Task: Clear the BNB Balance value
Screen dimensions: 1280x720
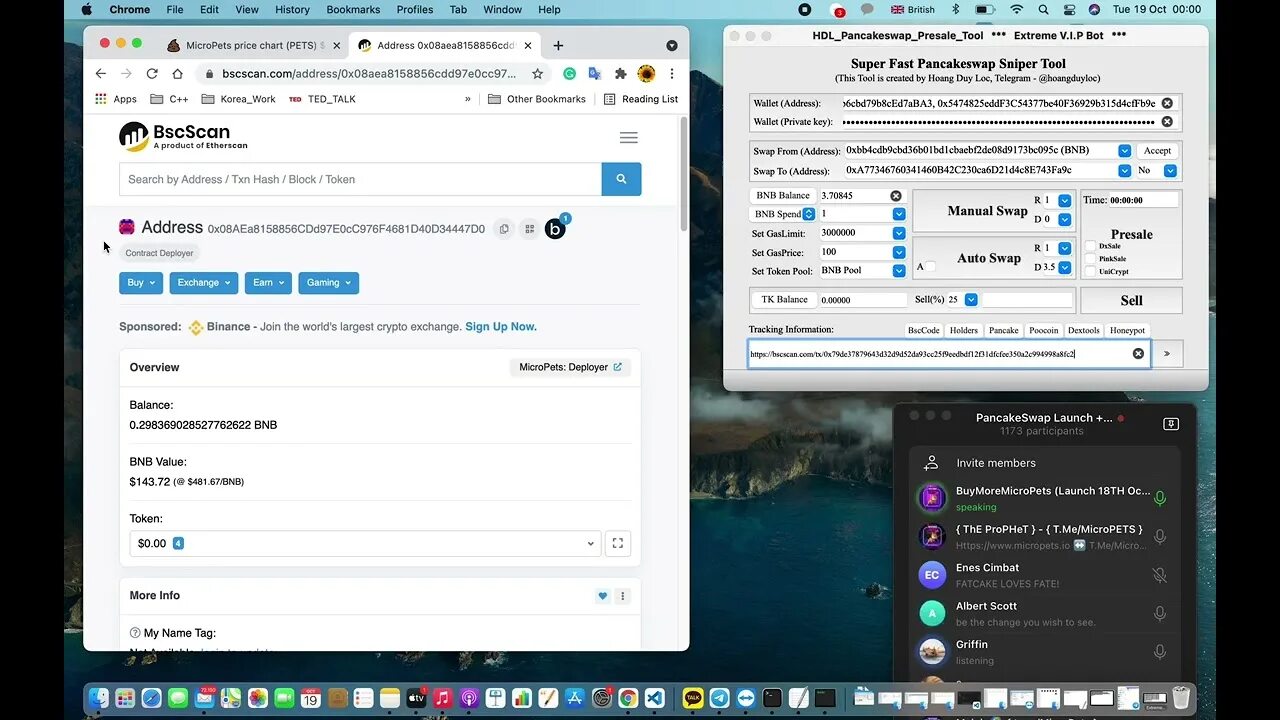Action: click(896, 196)
